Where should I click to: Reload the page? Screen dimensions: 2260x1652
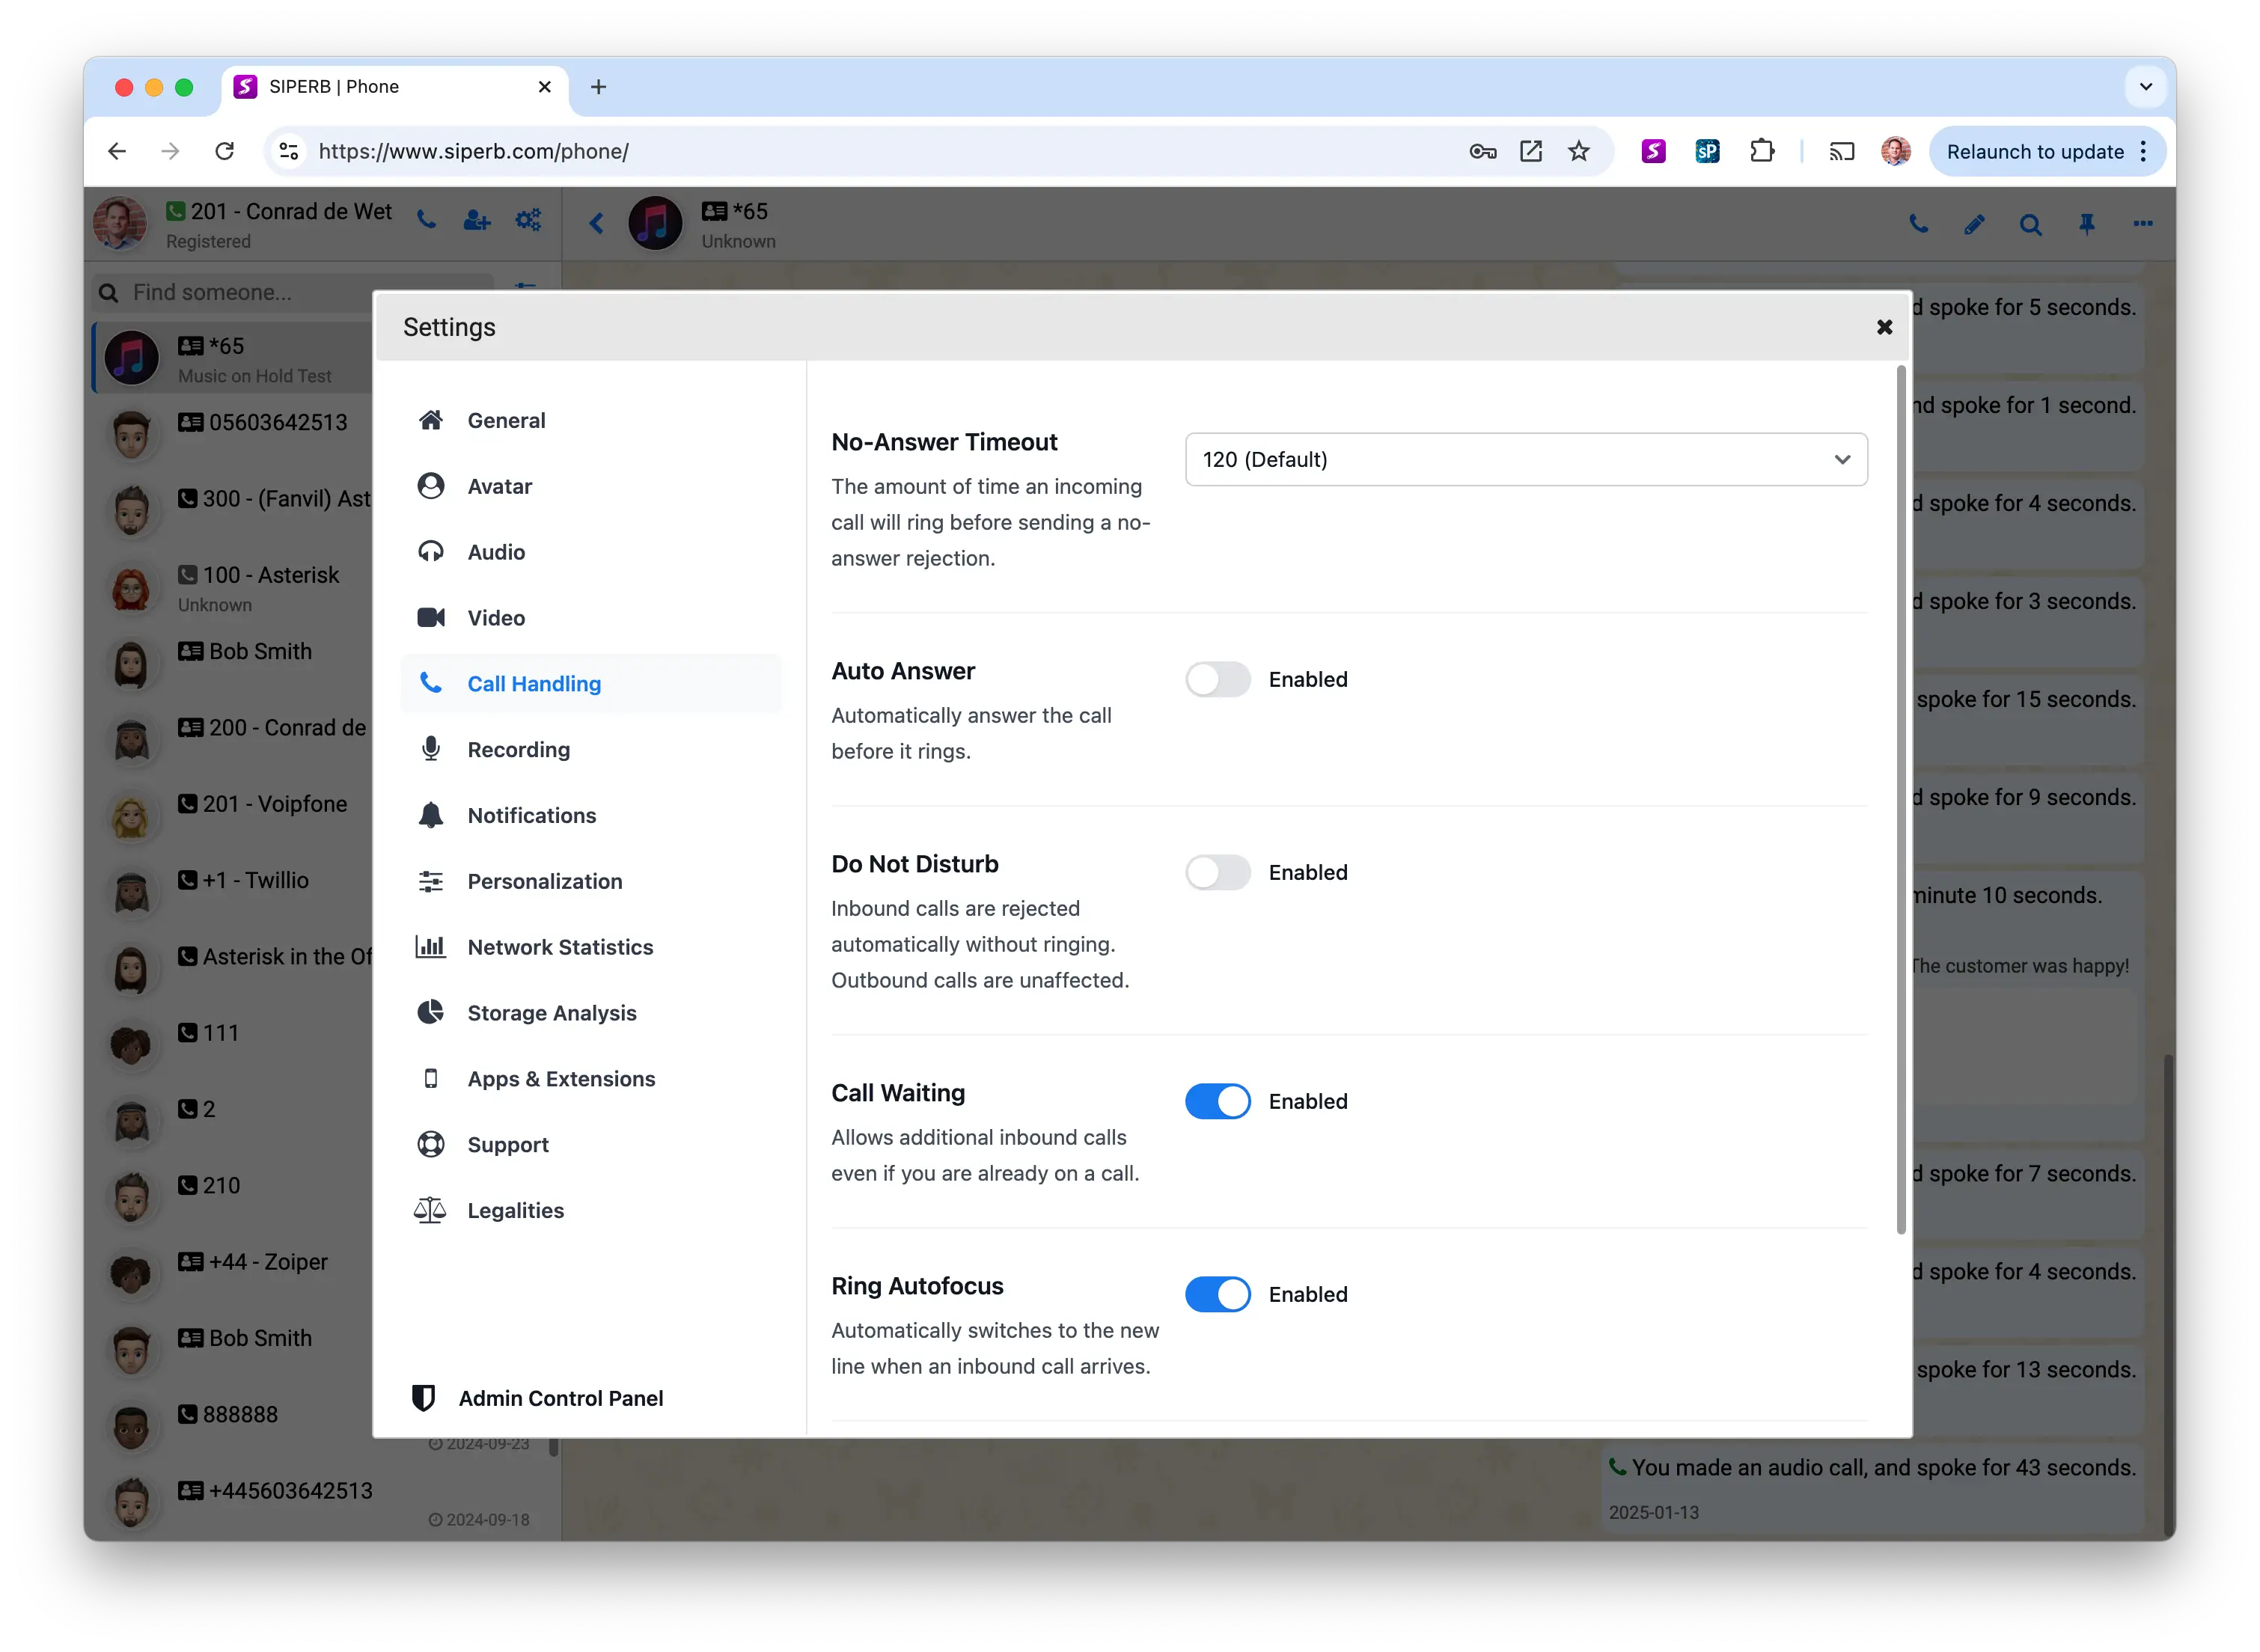(x=225, y=151)
